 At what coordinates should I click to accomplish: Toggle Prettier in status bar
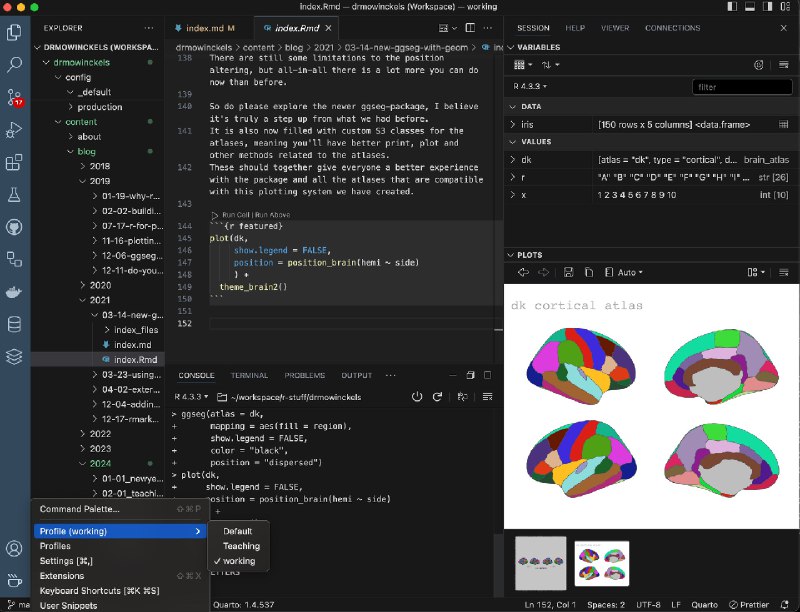tap(749, 605)
